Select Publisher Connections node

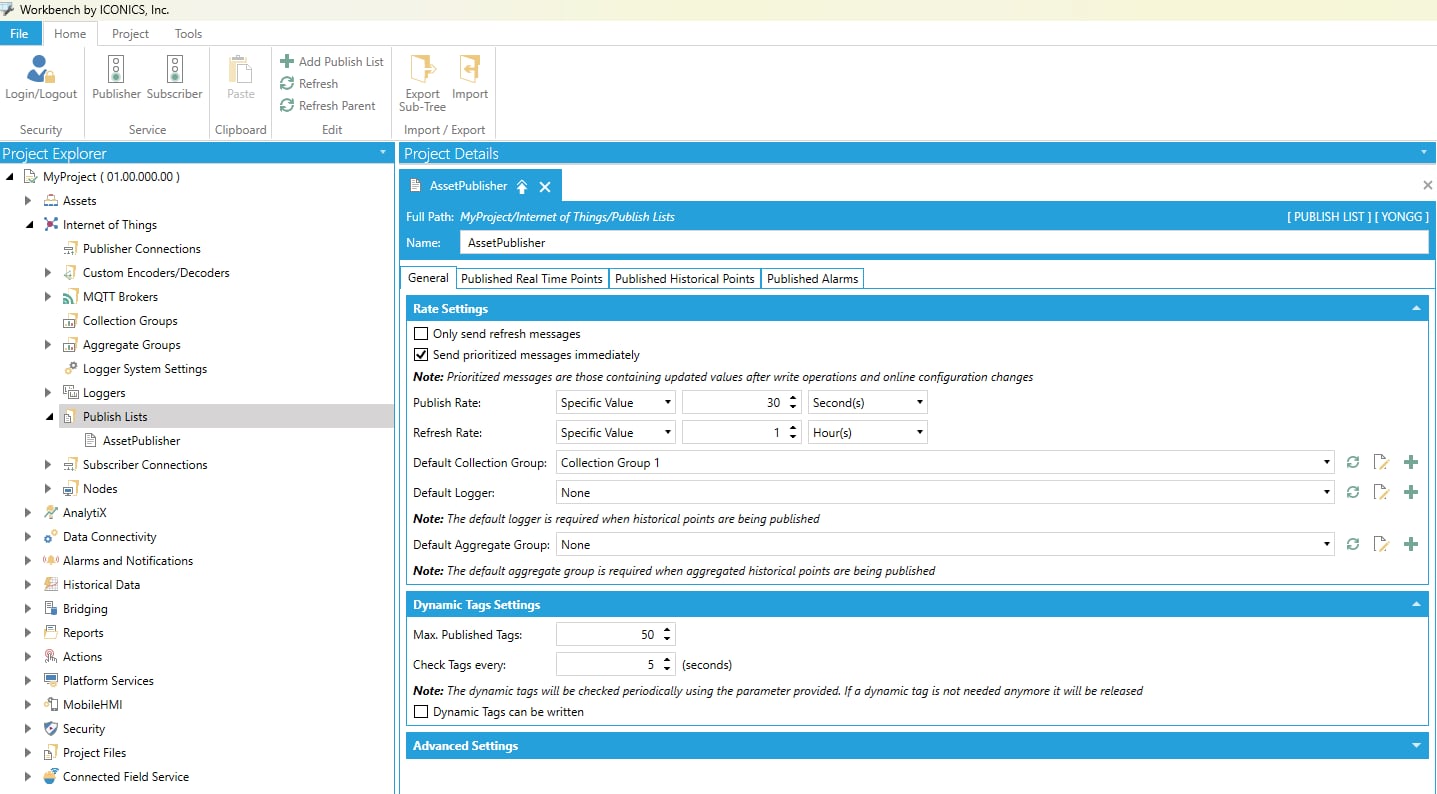[141, 248]
